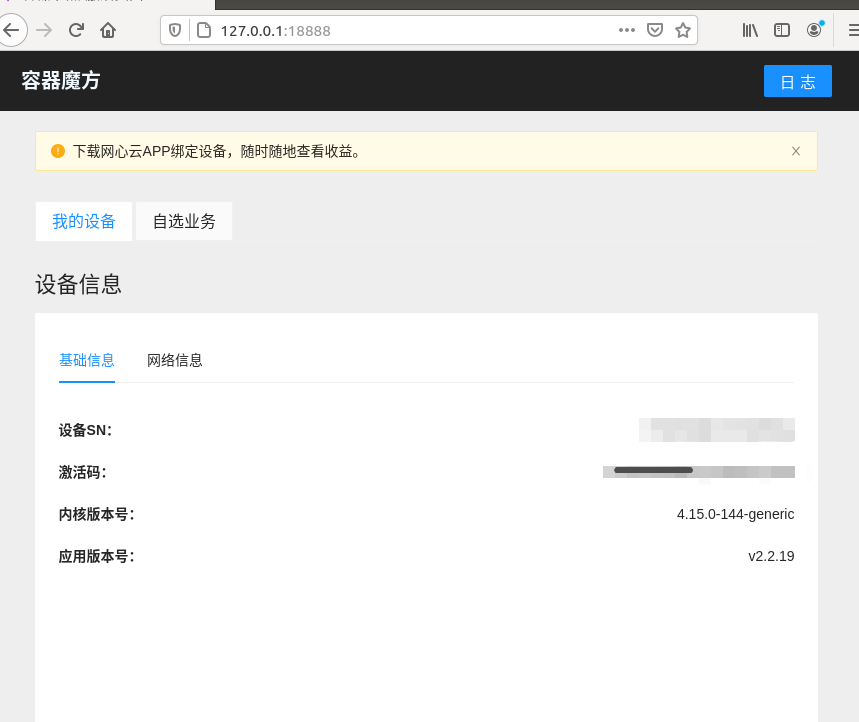Bookmark this page with the star

pyautogui.click(x=683, y=30)
